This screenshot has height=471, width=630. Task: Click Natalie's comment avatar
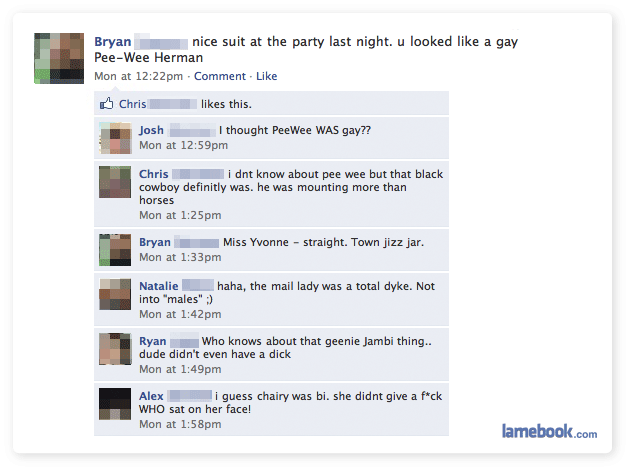tap(115, 294)
